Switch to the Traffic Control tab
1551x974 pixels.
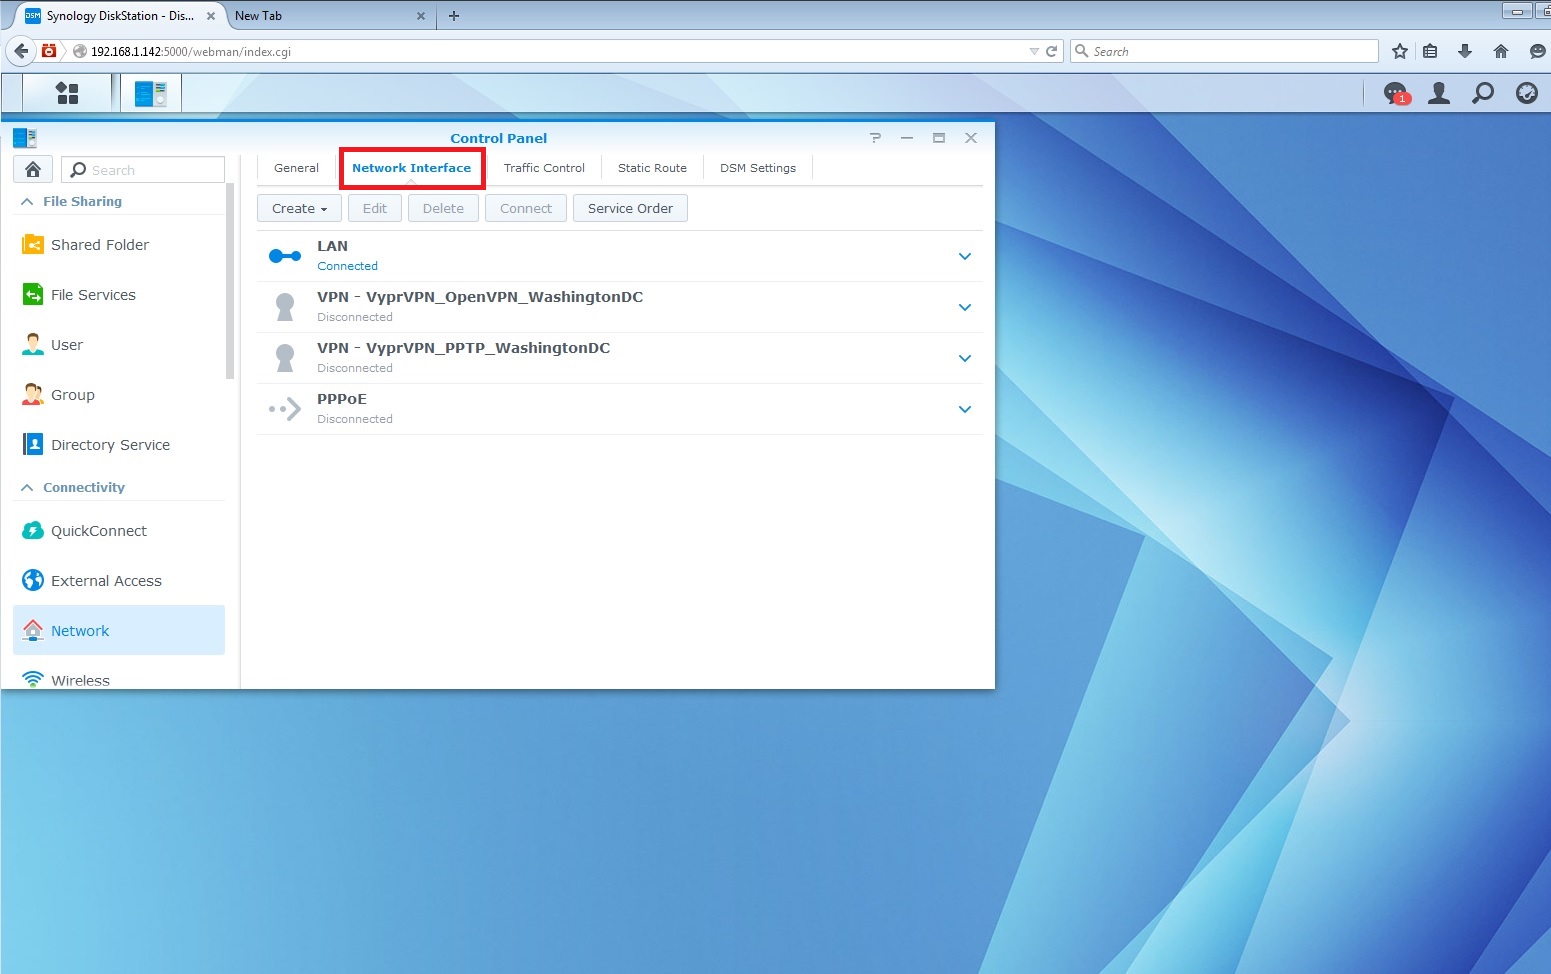(544, 168)
